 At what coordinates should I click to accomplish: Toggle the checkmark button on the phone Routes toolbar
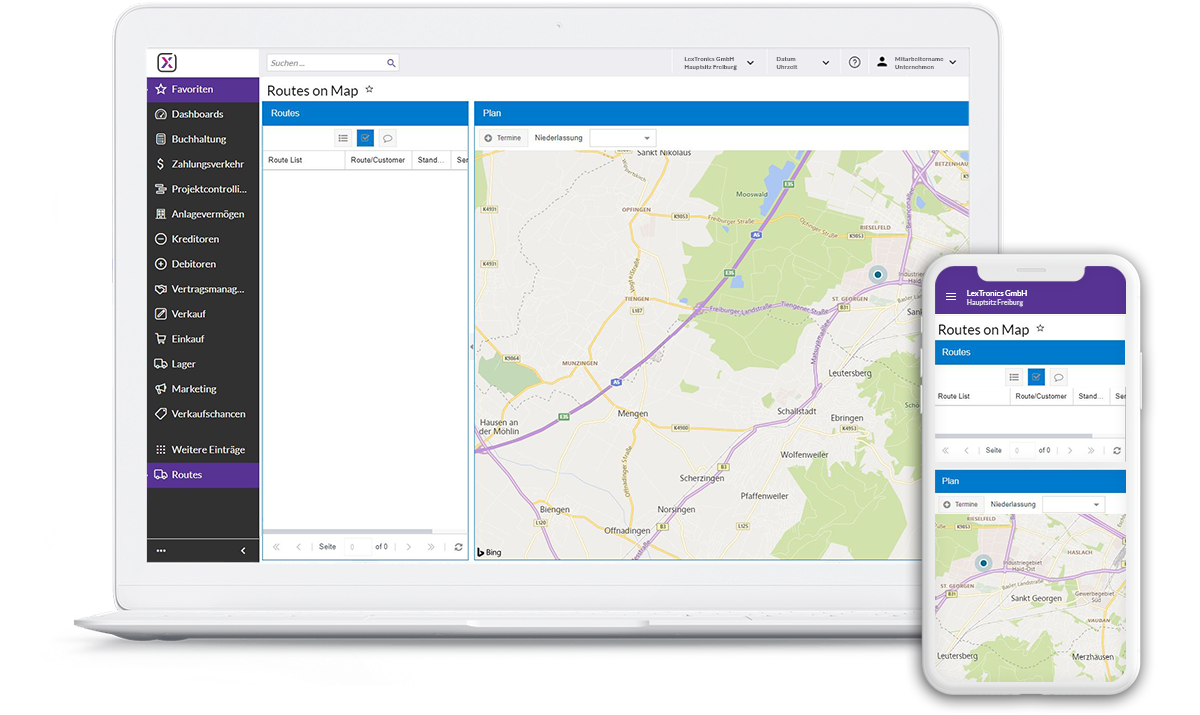[1036, 377]
